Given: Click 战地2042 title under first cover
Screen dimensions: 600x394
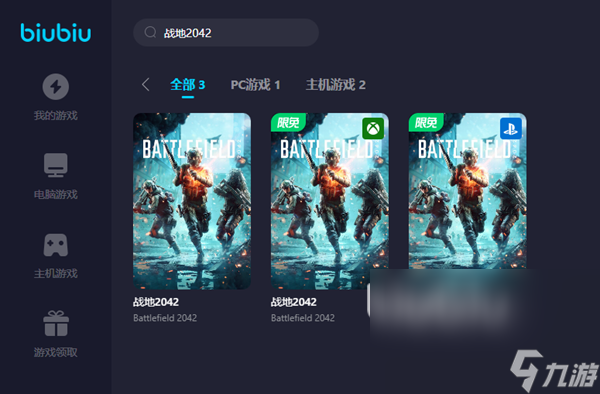Looking at the screenshot, I should point(156,302).
